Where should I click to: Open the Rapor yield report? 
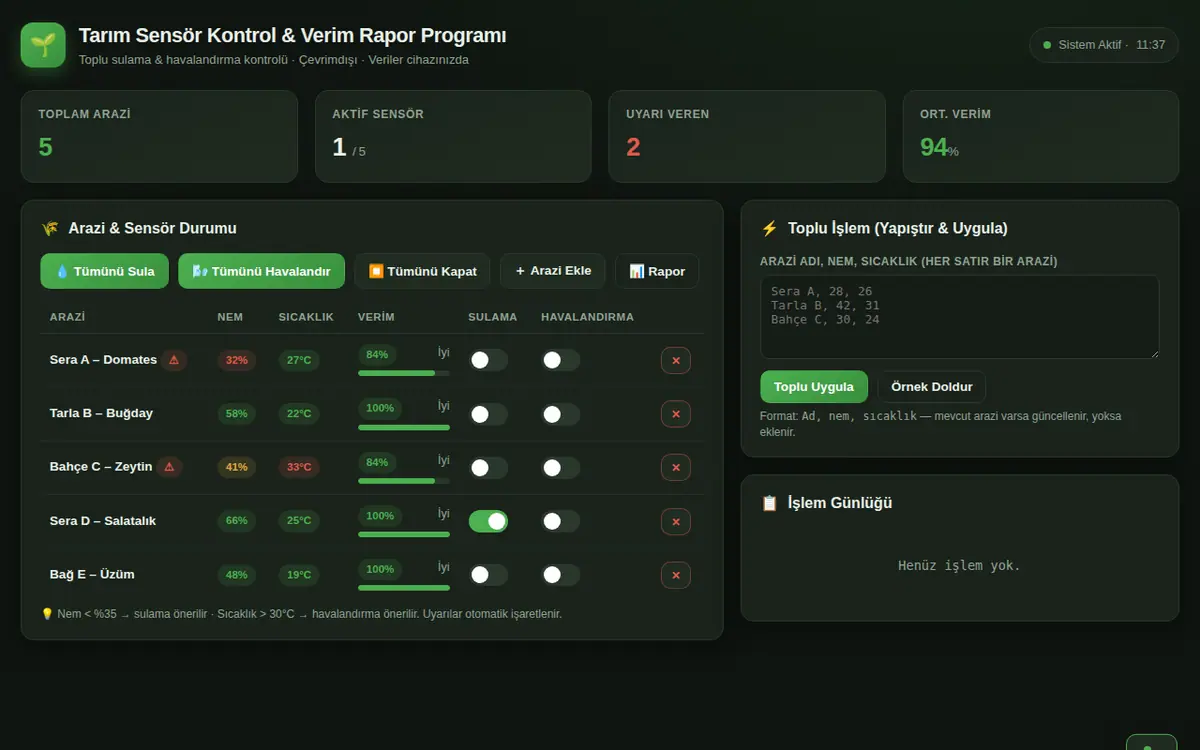657,271
